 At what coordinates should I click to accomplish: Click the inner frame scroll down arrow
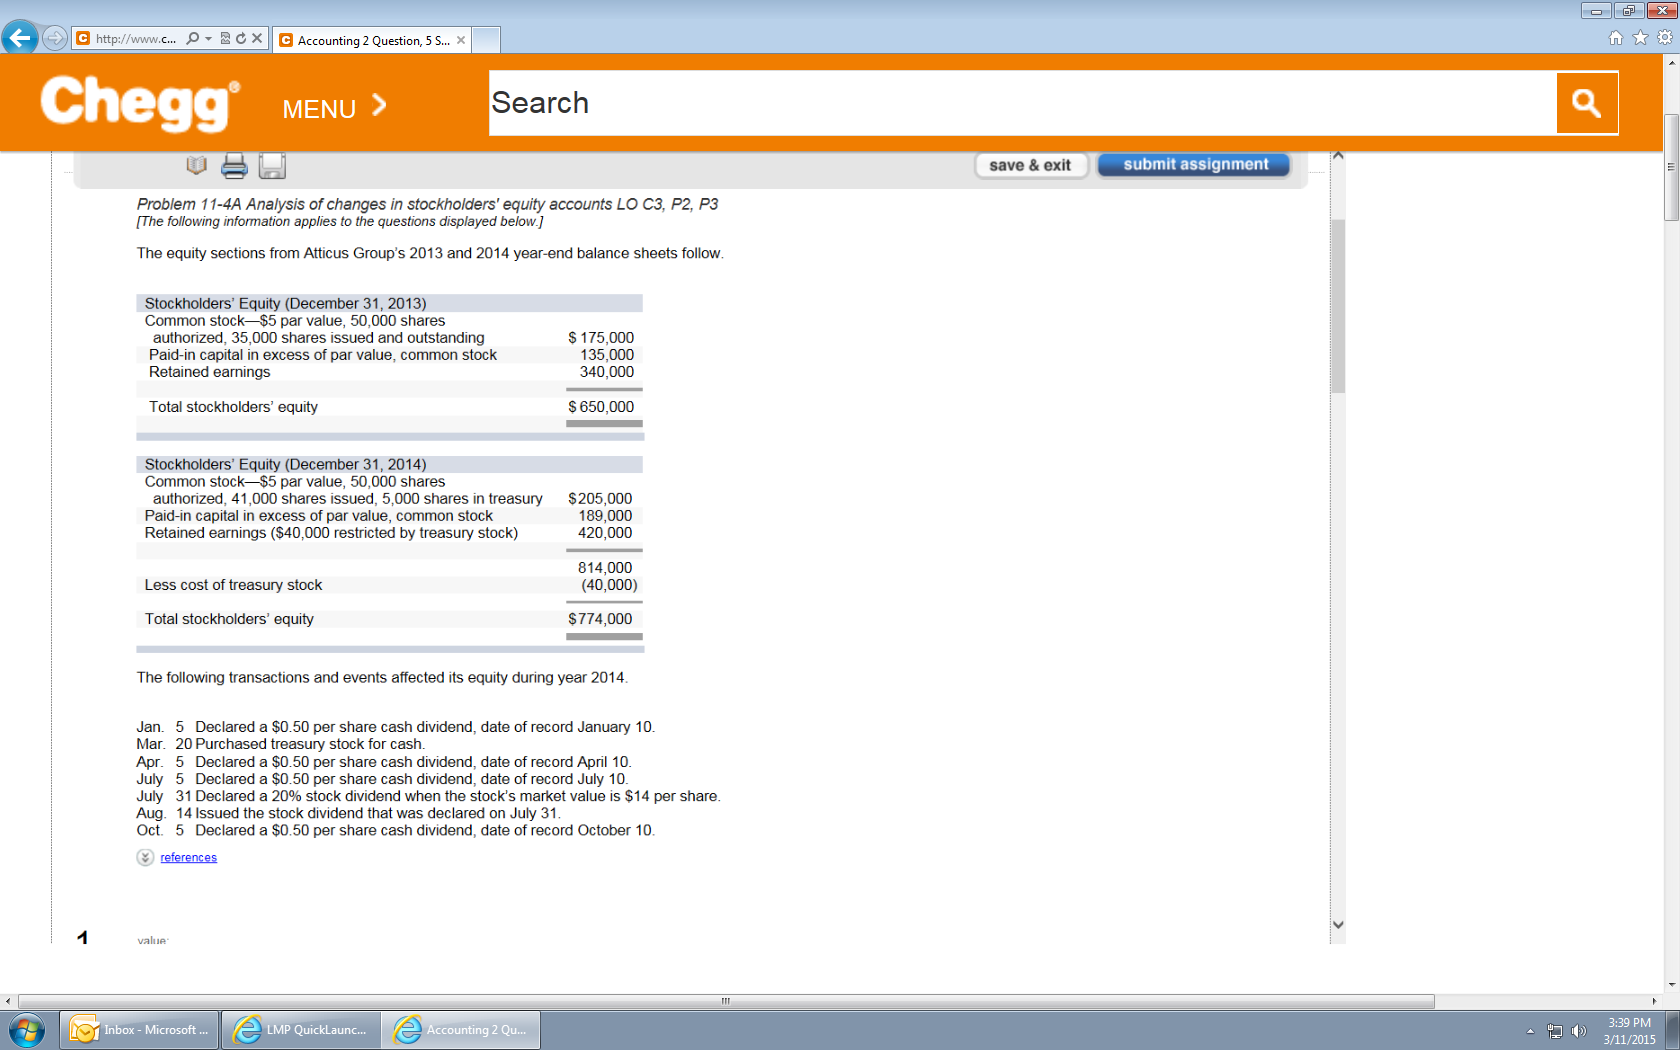[1338, 925]
